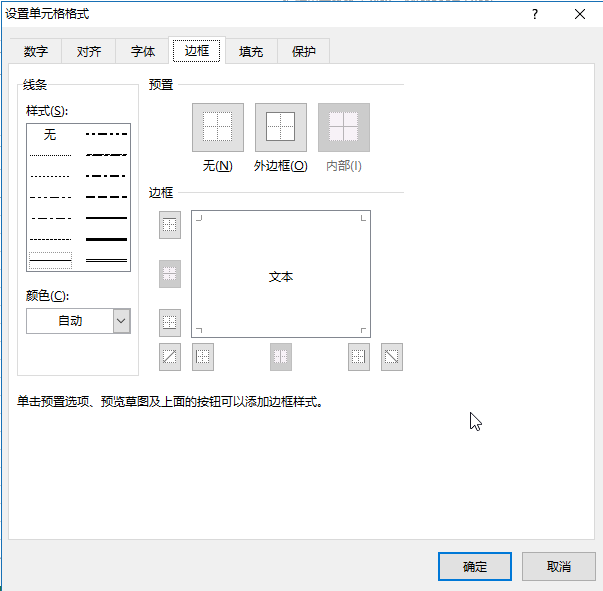The height and width of the screenshot is (591, 603).
Task: Toggle the top border button
Action: click(x=170, y=226)
